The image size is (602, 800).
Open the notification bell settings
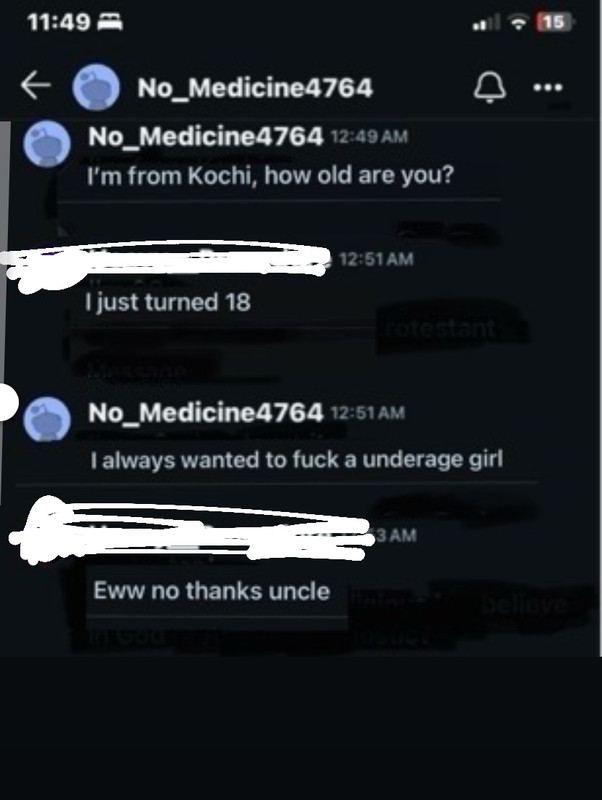pos(490,87)
